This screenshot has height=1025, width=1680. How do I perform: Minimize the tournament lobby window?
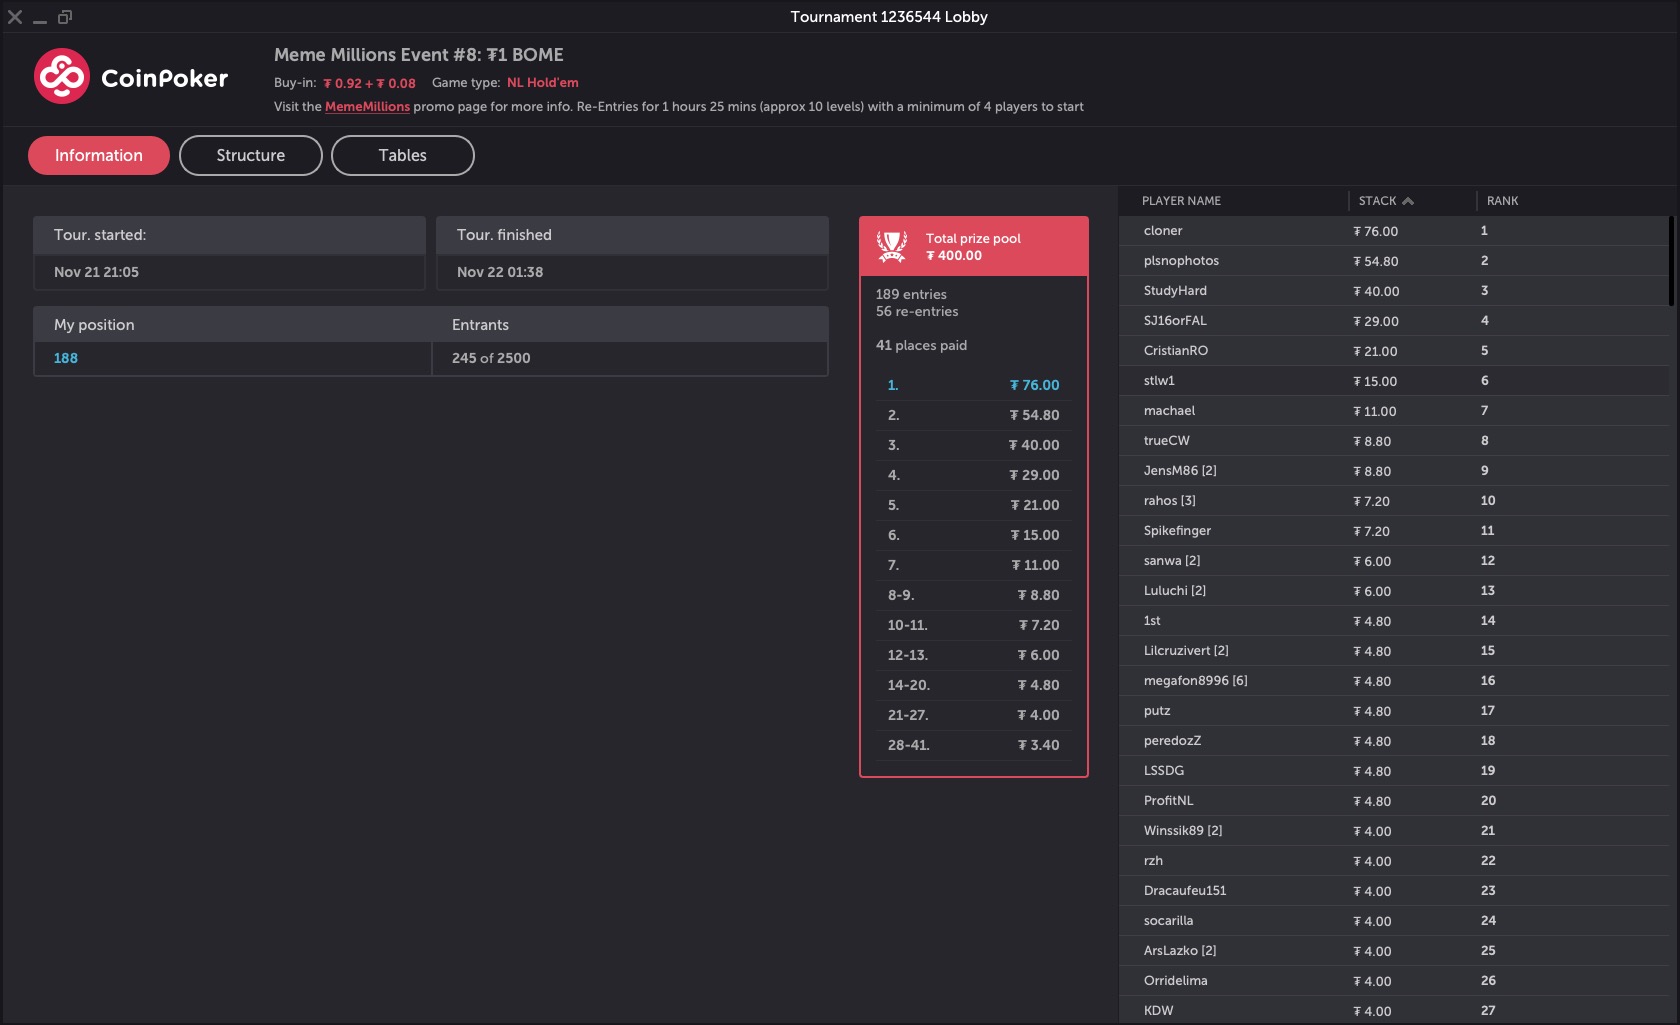[40, 18]
